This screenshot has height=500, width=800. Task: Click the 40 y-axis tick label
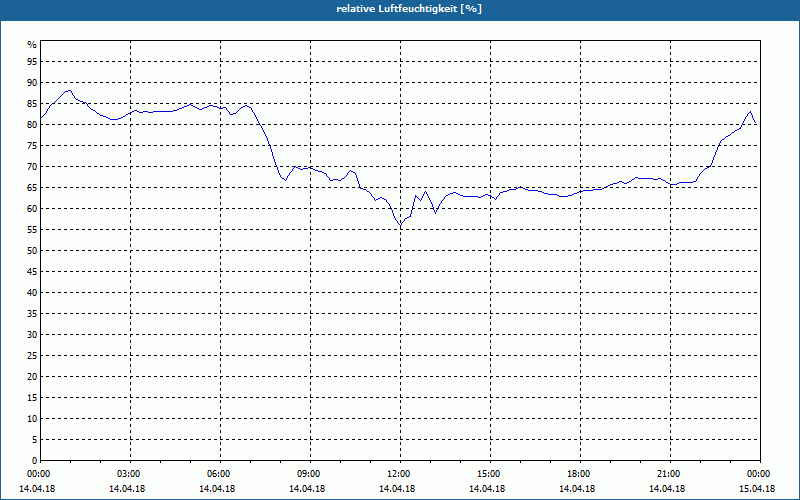(32, 292)
